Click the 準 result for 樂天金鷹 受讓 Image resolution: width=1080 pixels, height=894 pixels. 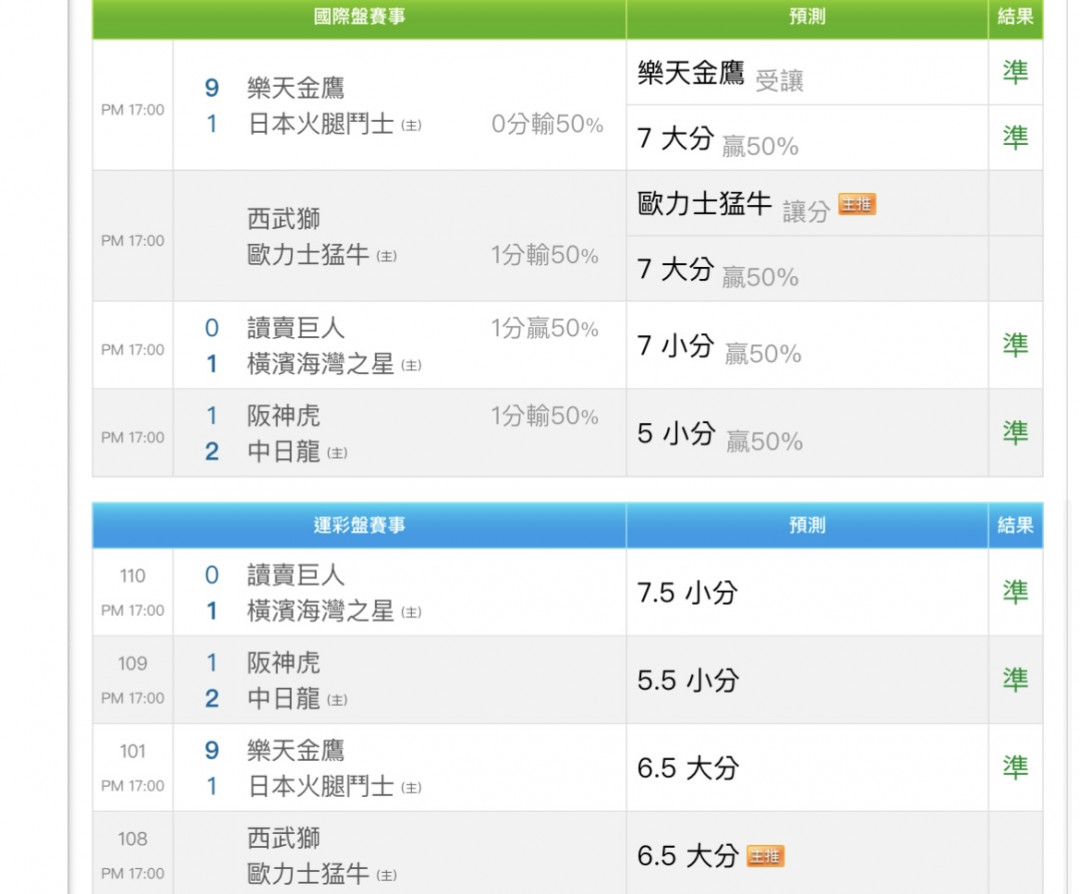click(x=1016, y=72)
